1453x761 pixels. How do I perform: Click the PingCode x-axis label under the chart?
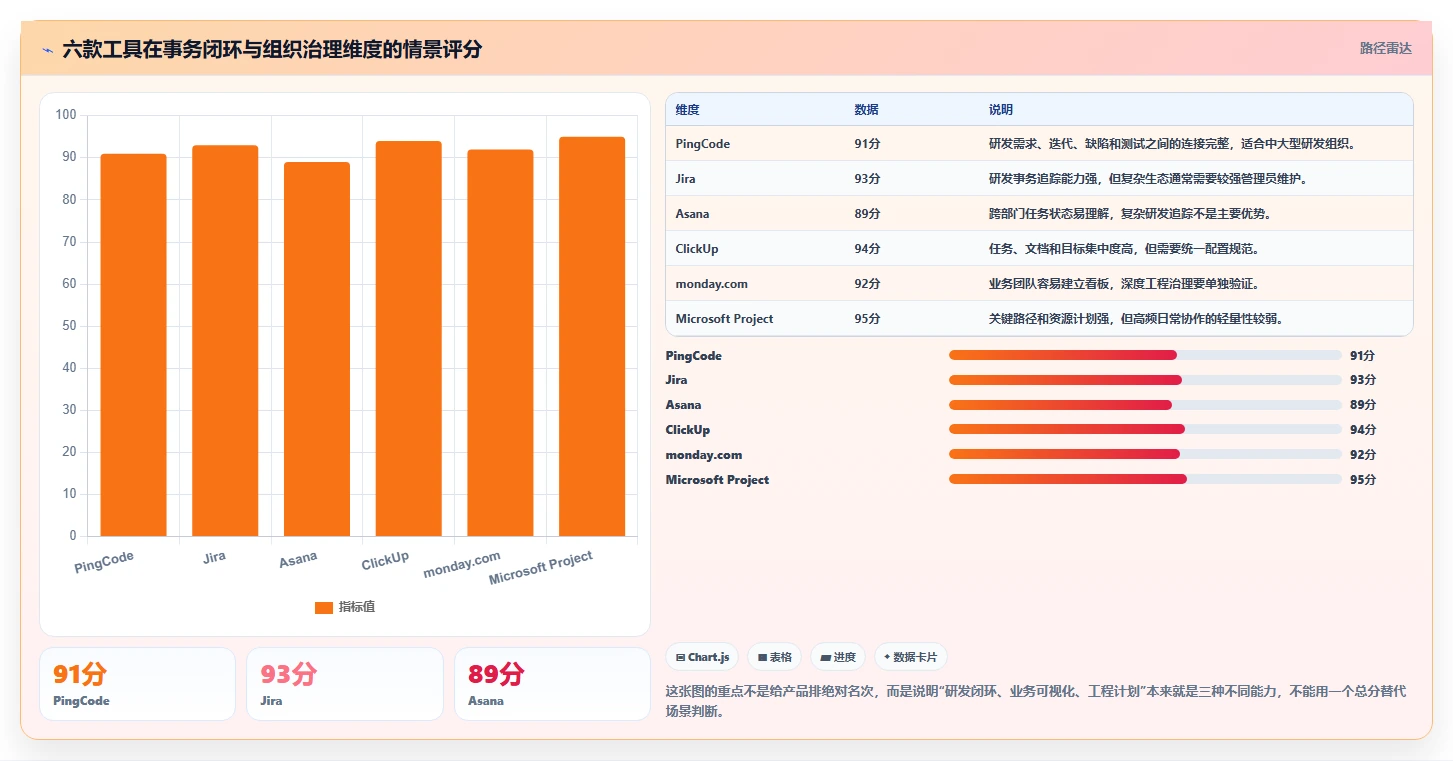coord(104,562)
